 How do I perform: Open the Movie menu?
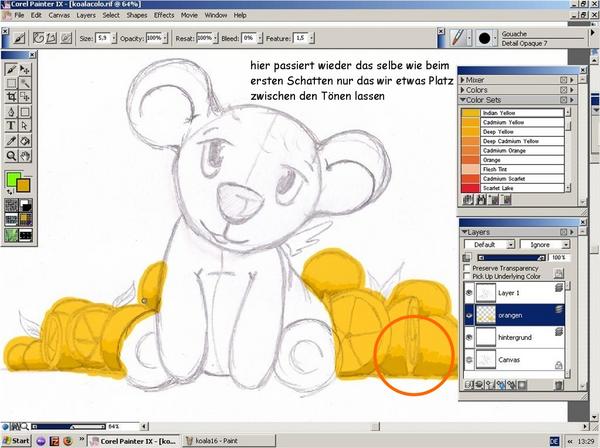[189, 15]
